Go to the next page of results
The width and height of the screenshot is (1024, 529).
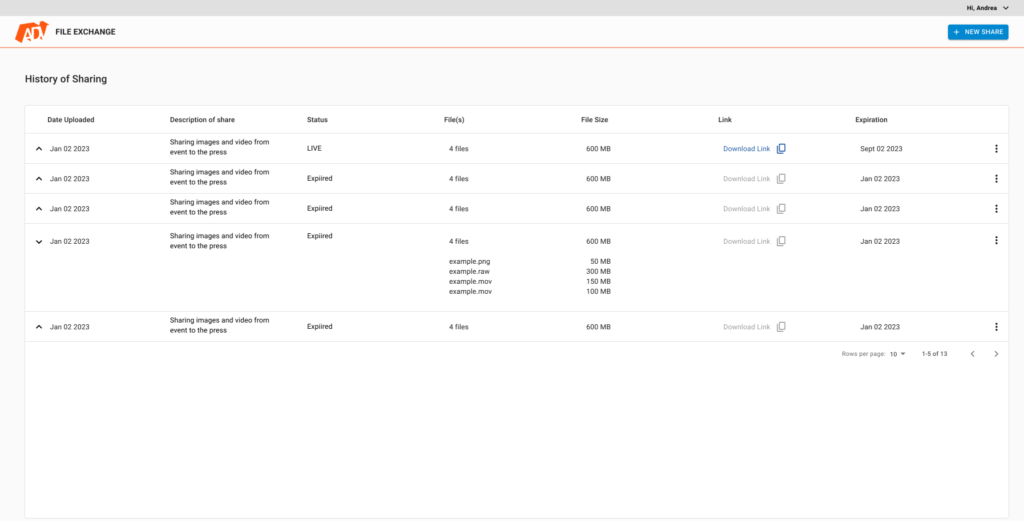995,354
